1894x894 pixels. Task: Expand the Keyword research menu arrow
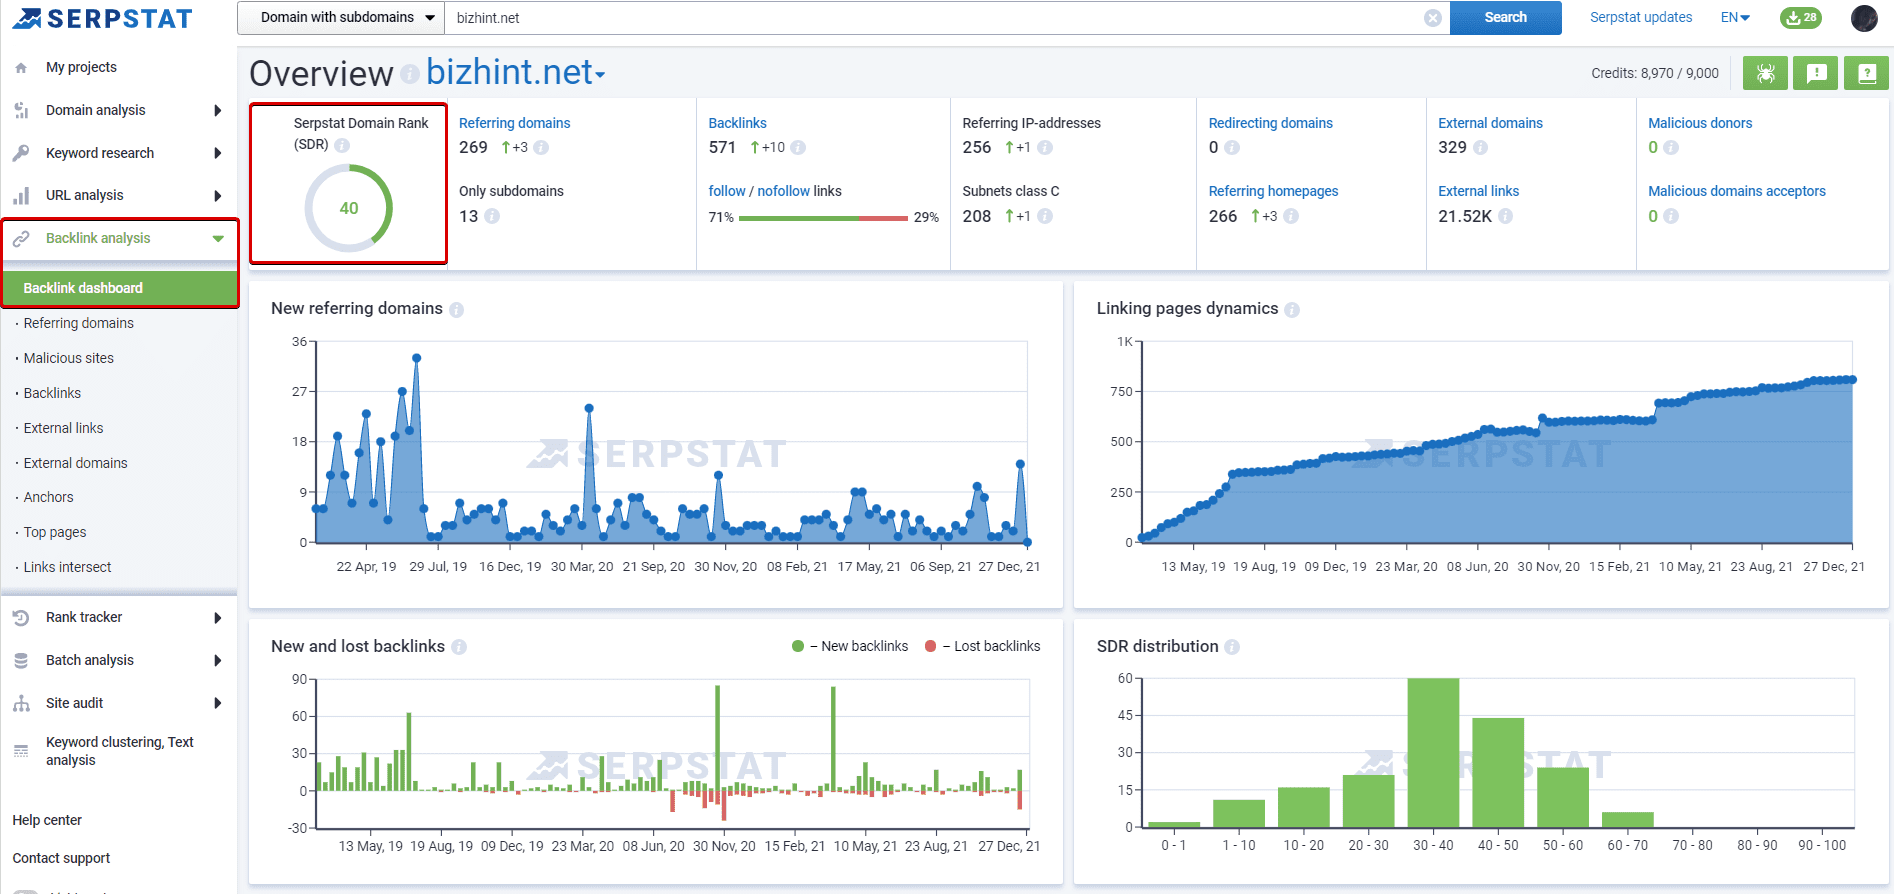[x=217, y=153]
